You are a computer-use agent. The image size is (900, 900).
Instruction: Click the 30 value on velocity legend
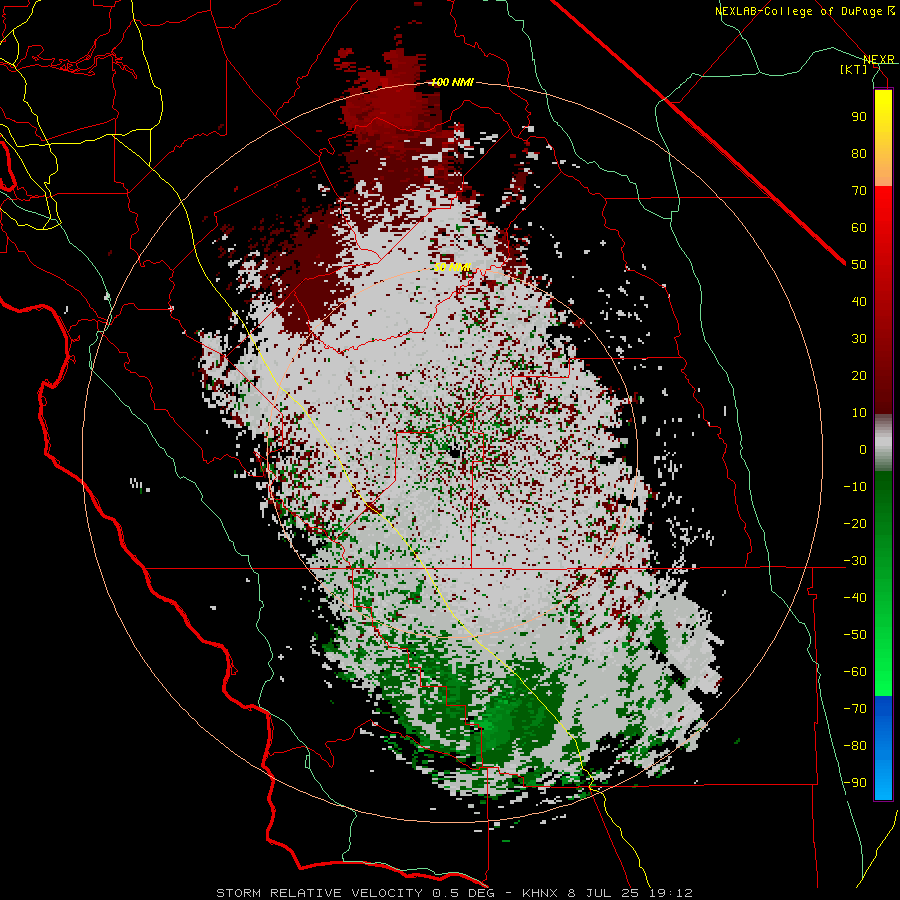coord(859,339)
